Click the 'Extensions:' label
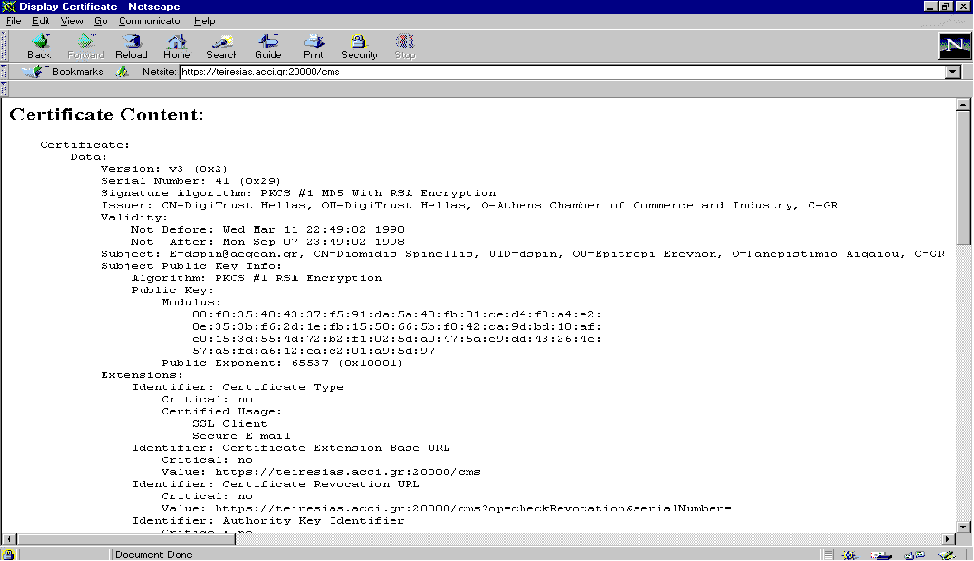This screenshot has height=561, width=974. tap(142, 375)
